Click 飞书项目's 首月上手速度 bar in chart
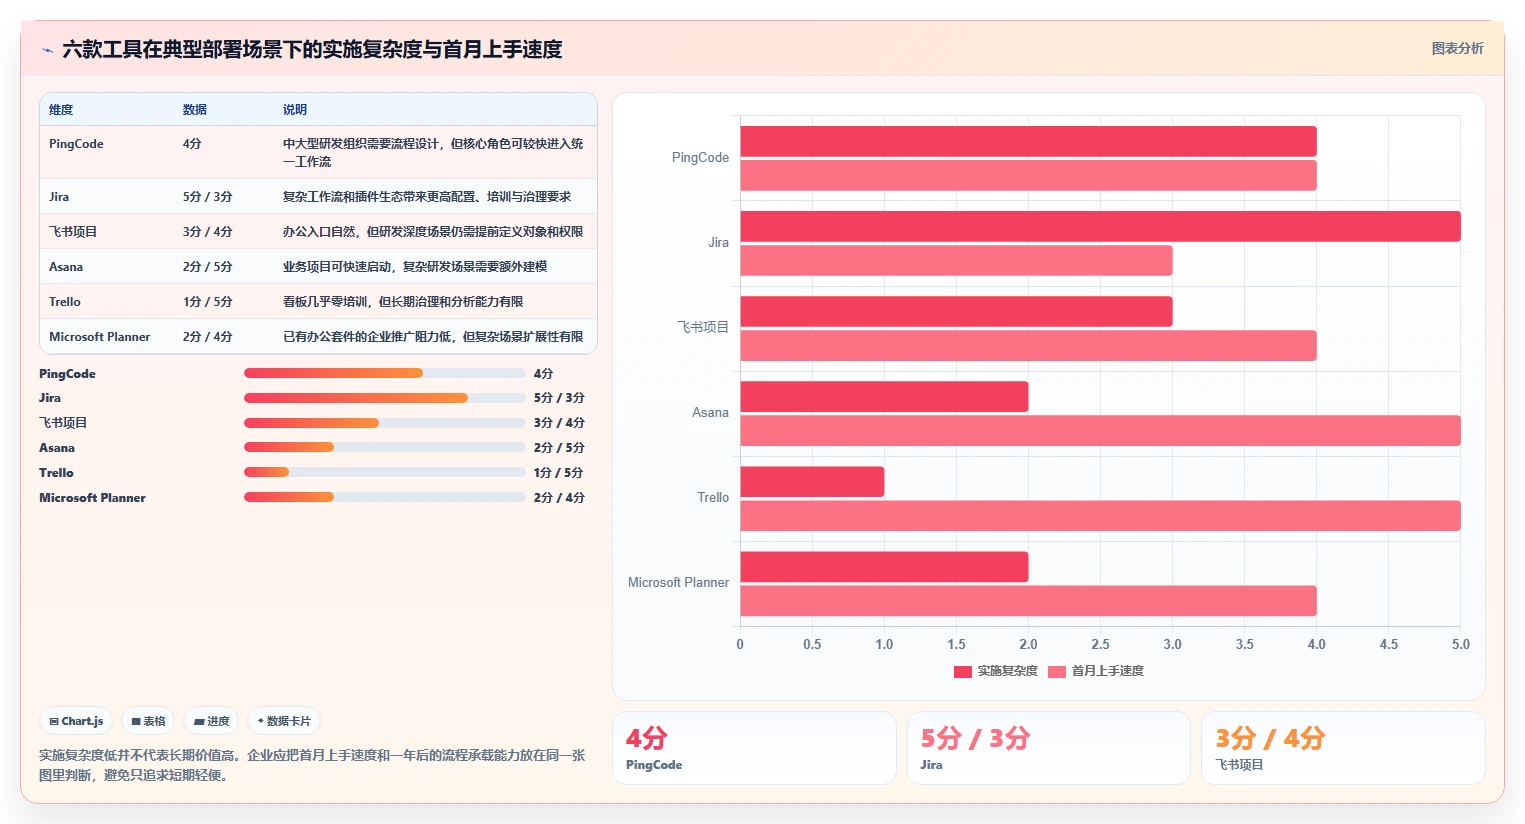 pos(1028,345)
